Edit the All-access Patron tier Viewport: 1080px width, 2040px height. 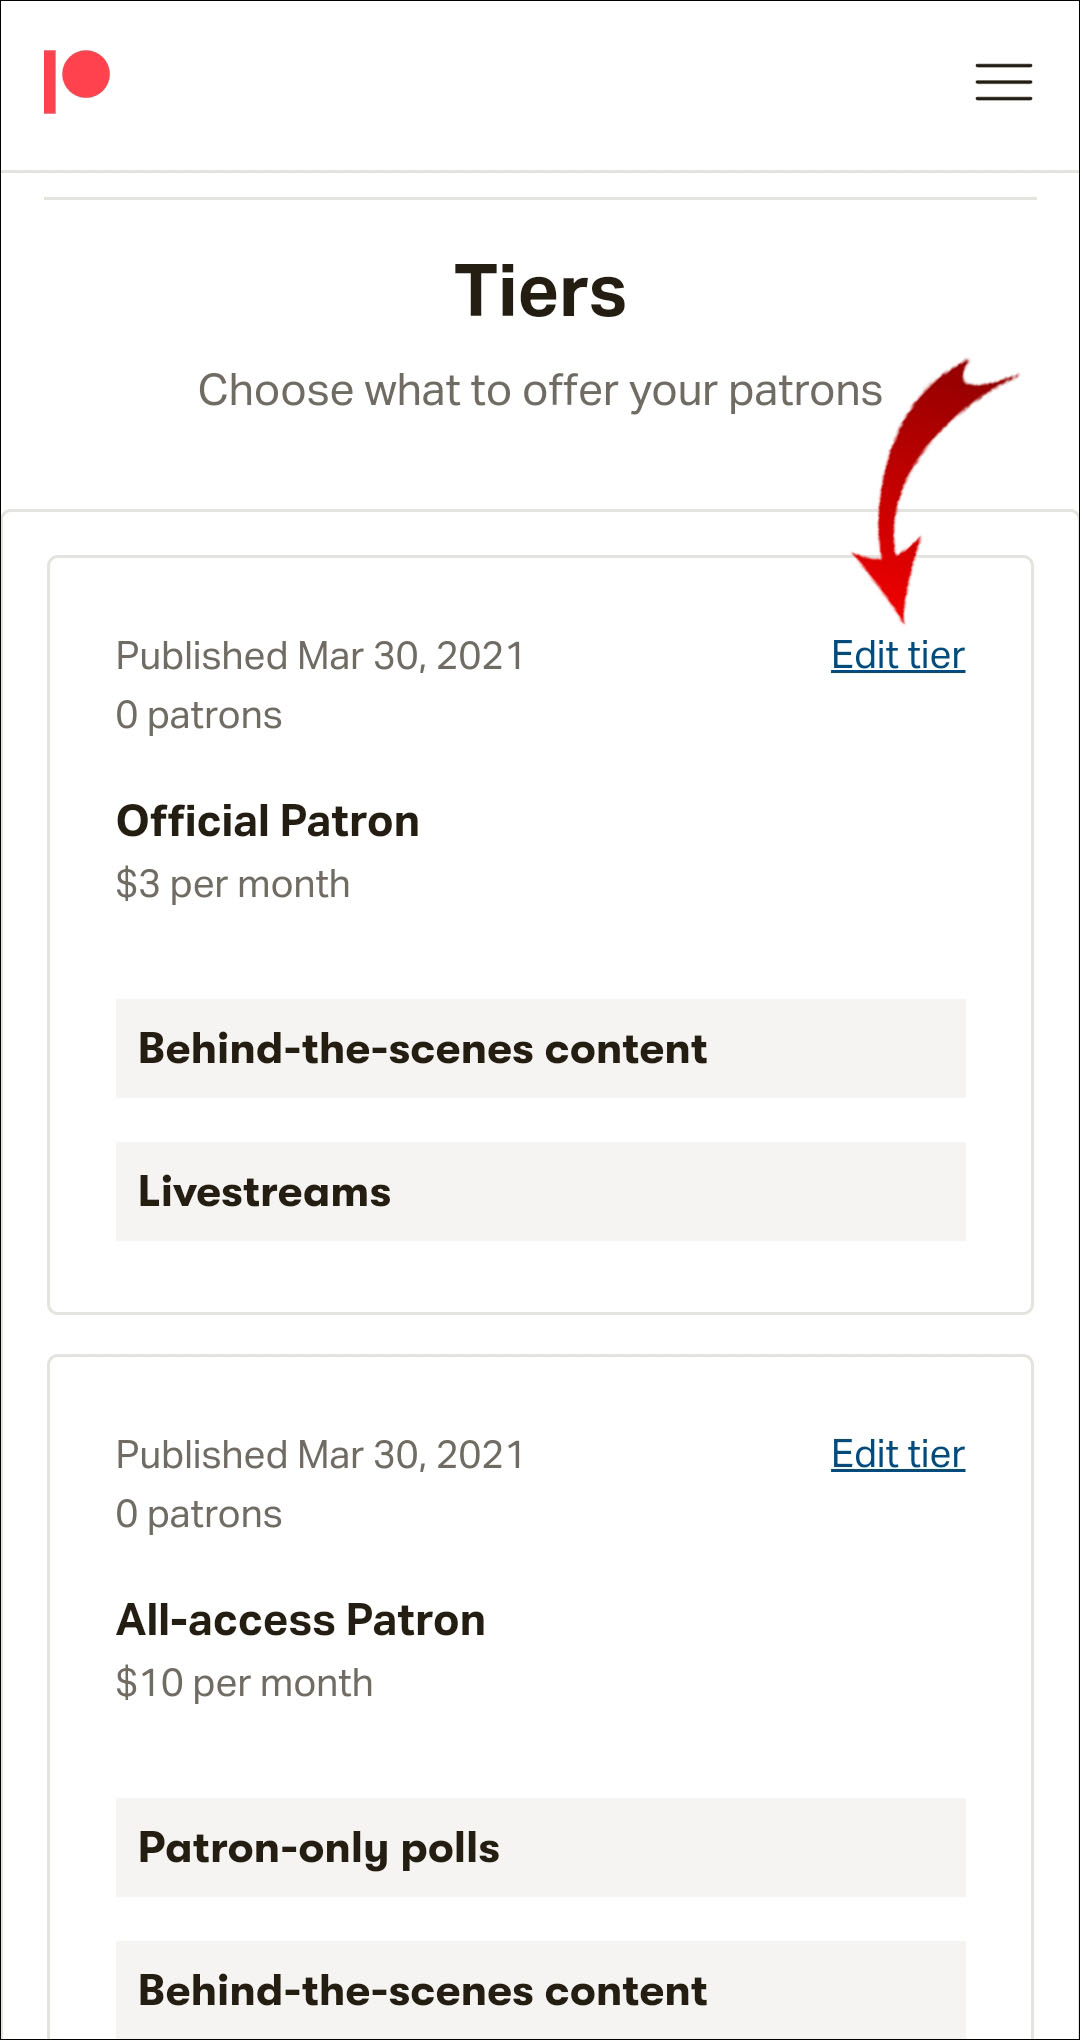click(x=897, y=1455)
